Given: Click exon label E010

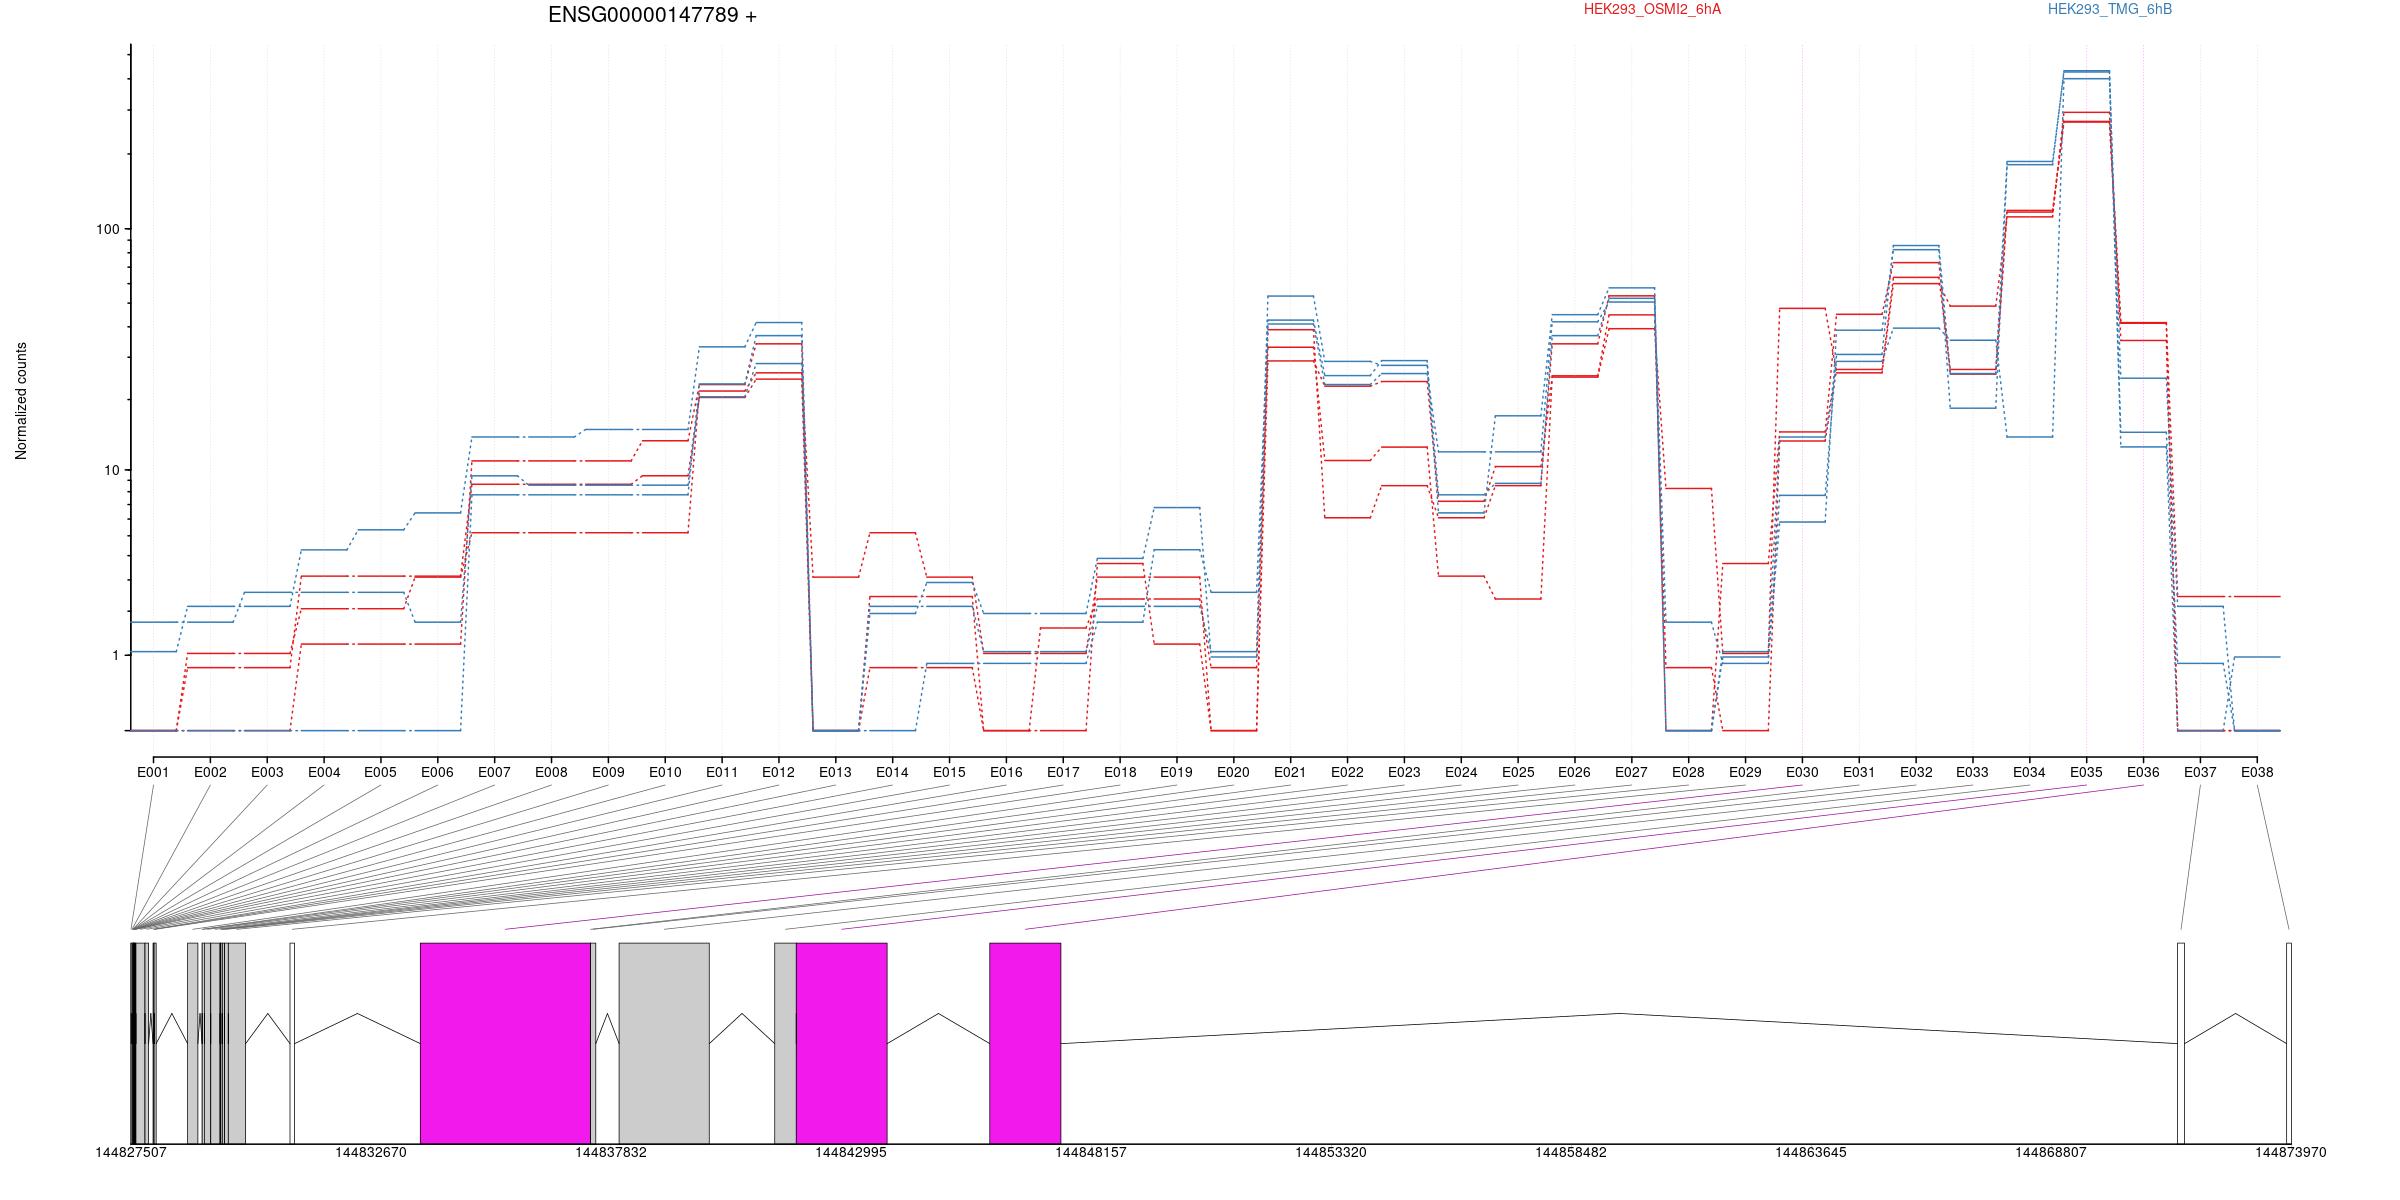Looking at the screenshot, I should pyautogui.click(x=665, y=772).
